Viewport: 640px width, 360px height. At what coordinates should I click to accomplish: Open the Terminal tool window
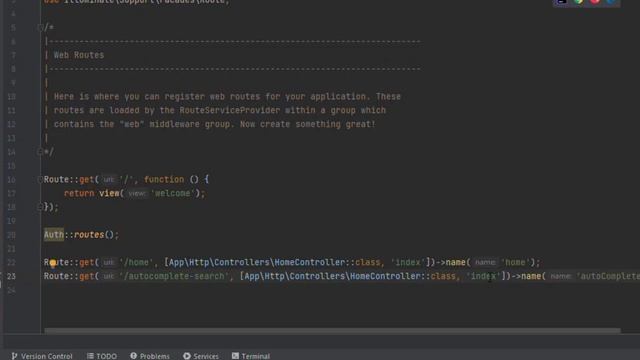251,356
